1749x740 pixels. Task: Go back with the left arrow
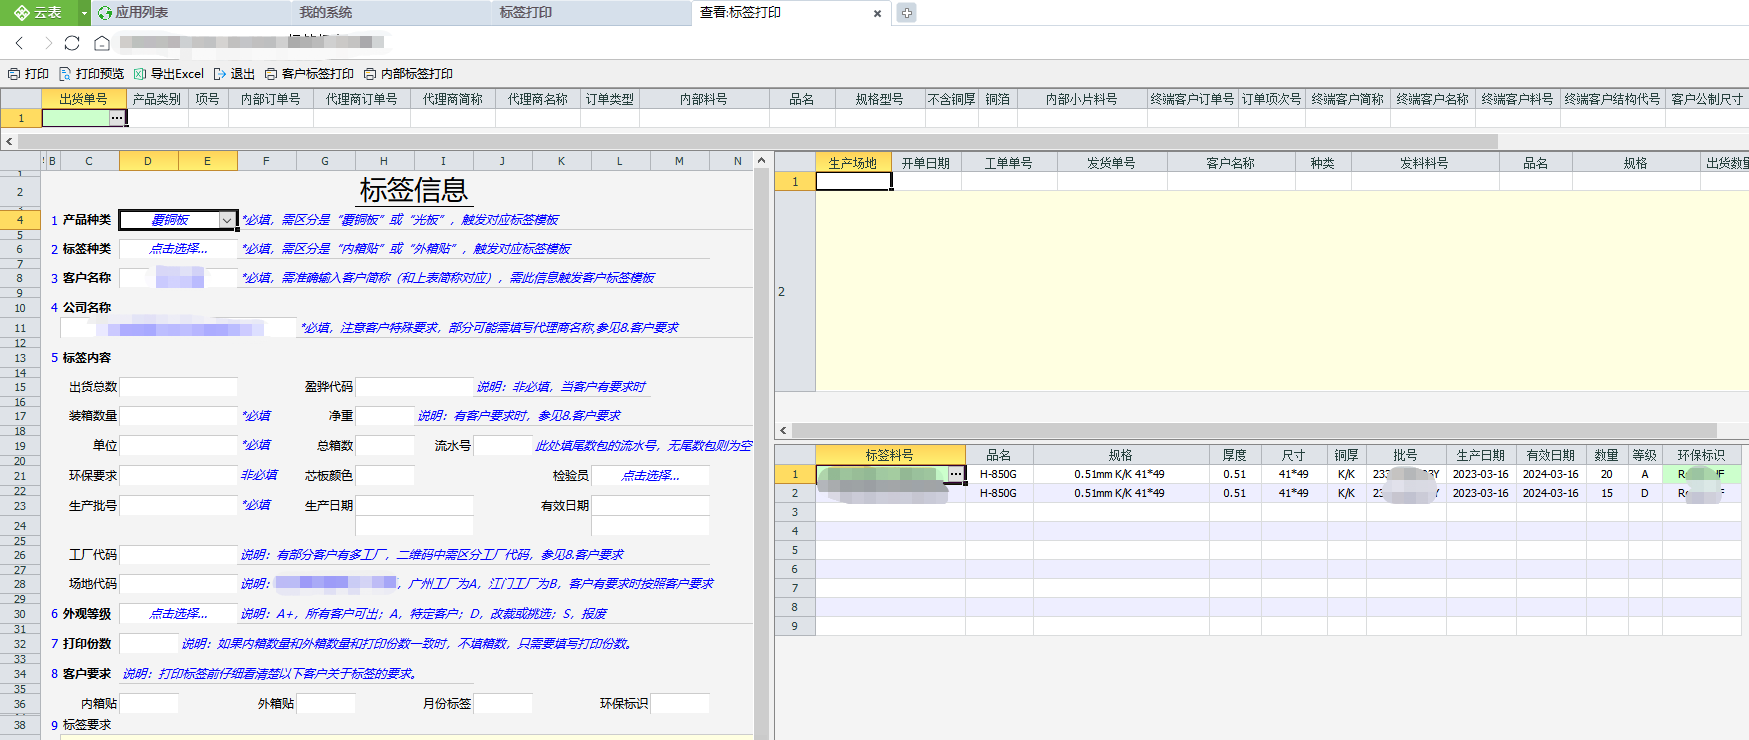coord(19,43)
